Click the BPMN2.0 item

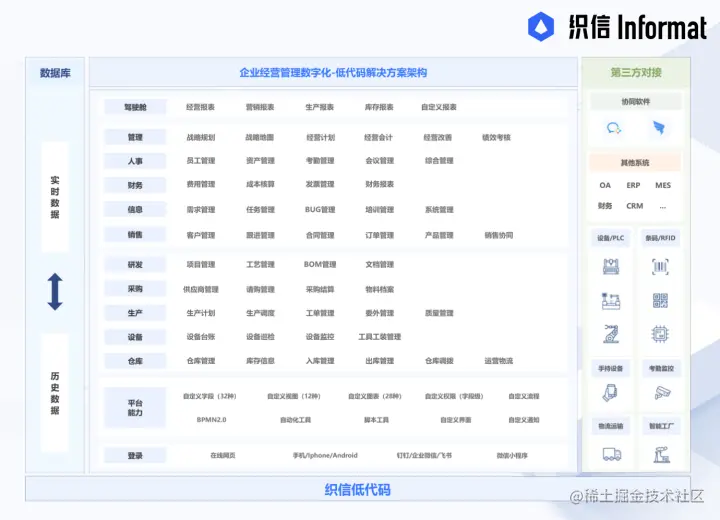coord(212,419)
